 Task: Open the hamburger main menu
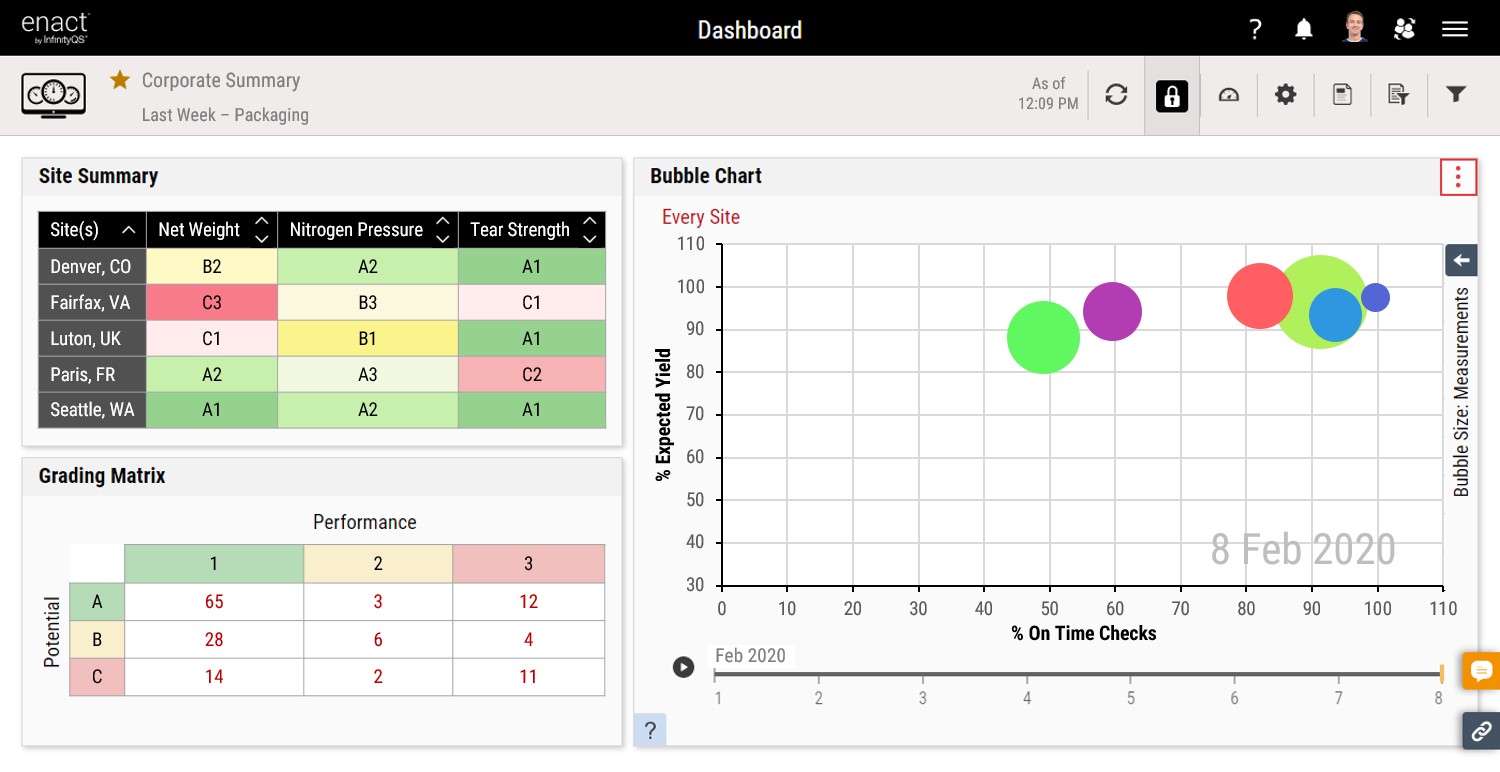(1454, 29)
